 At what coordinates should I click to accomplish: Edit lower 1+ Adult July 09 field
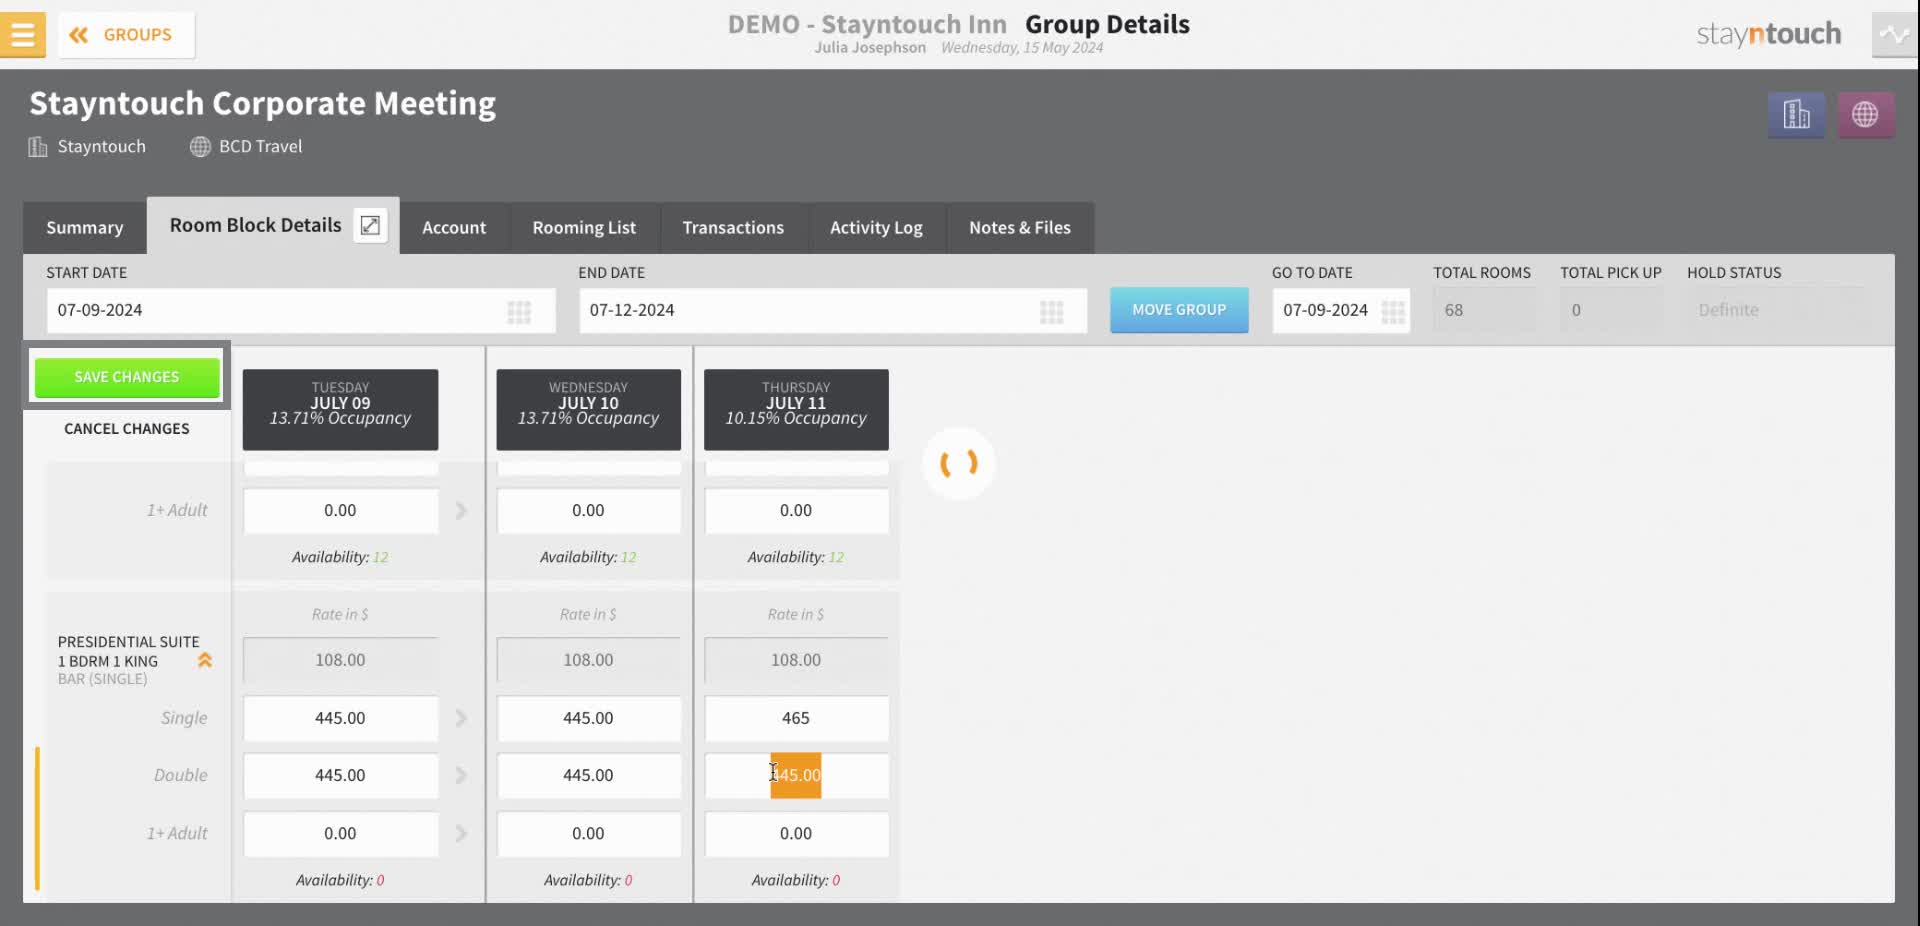(x=340, y=834)
